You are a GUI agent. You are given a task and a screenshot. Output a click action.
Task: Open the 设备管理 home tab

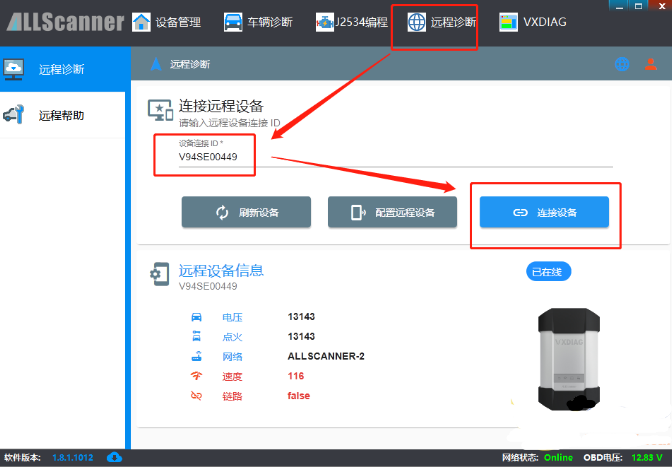[166, 22]
